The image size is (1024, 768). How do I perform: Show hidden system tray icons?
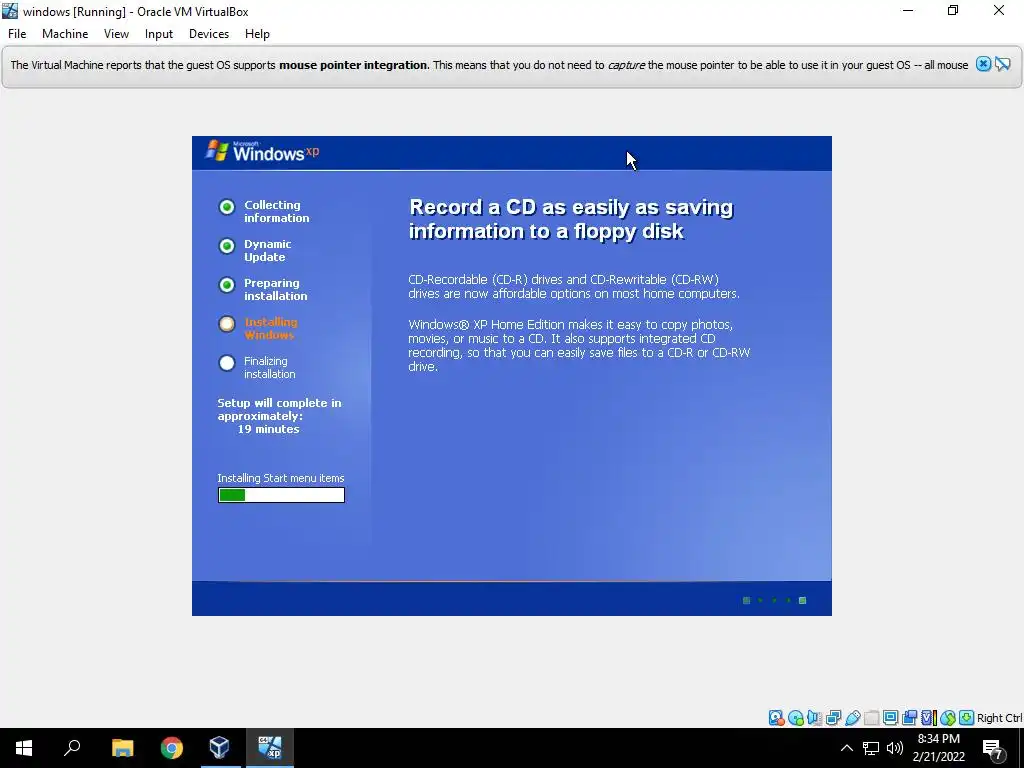tap(846, 748)
